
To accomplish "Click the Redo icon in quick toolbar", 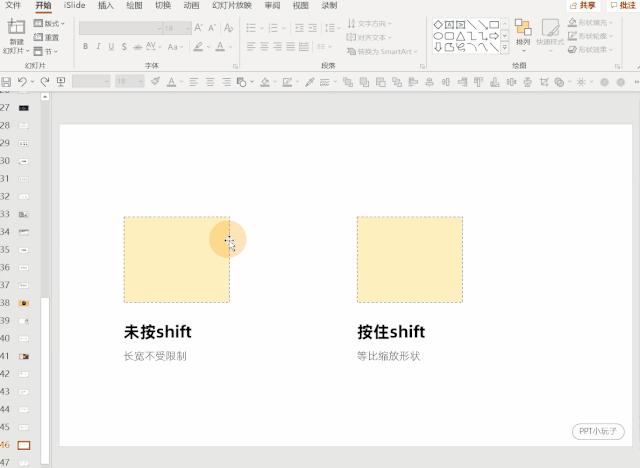I will pyautogui.click(x=44, y=82).
